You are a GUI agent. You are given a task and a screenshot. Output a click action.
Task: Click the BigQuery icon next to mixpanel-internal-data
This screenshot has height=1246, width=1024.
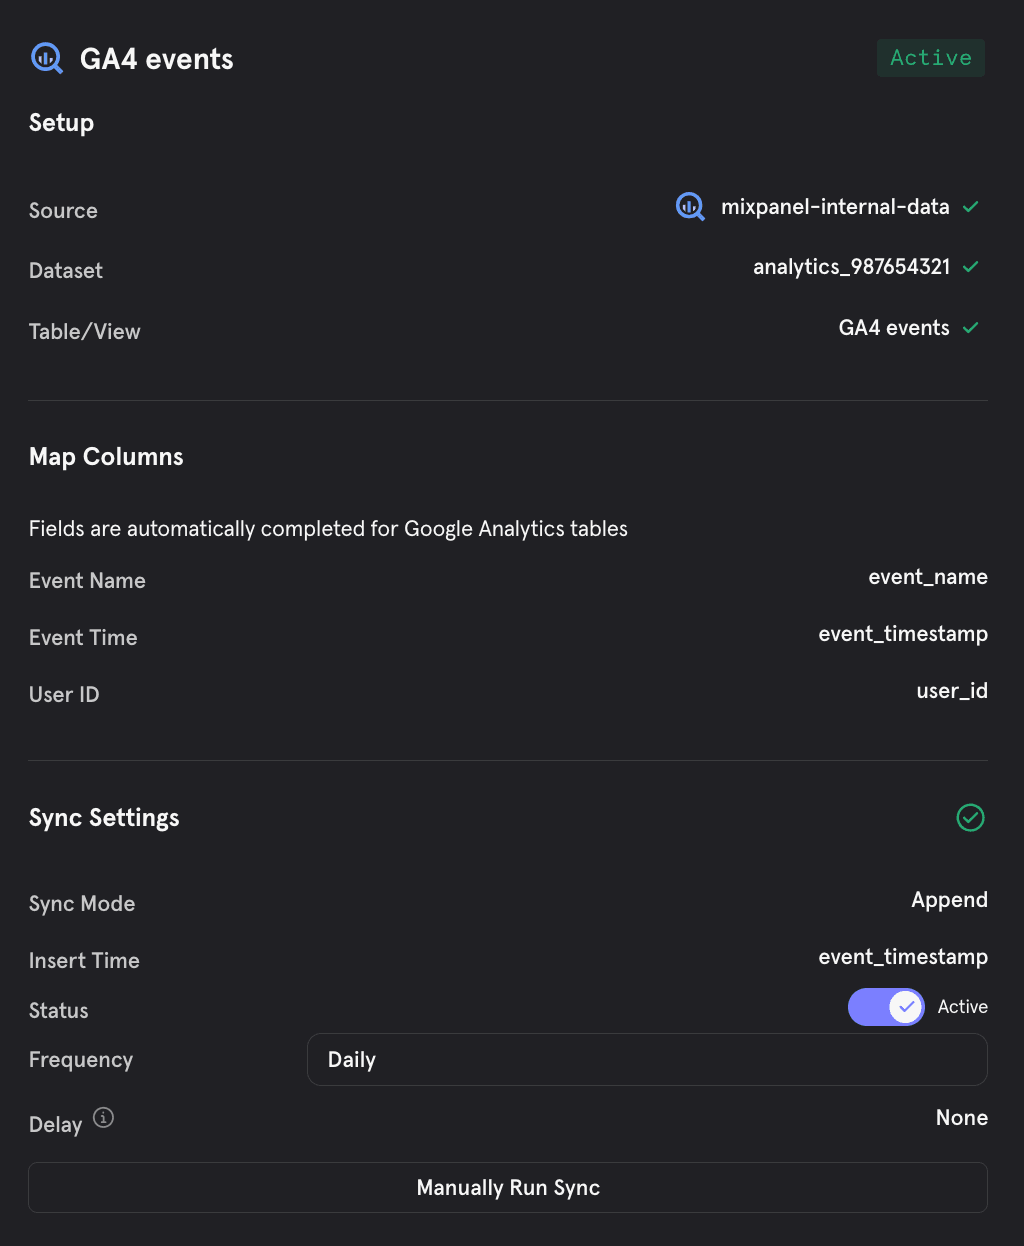[x=690, y=207]
